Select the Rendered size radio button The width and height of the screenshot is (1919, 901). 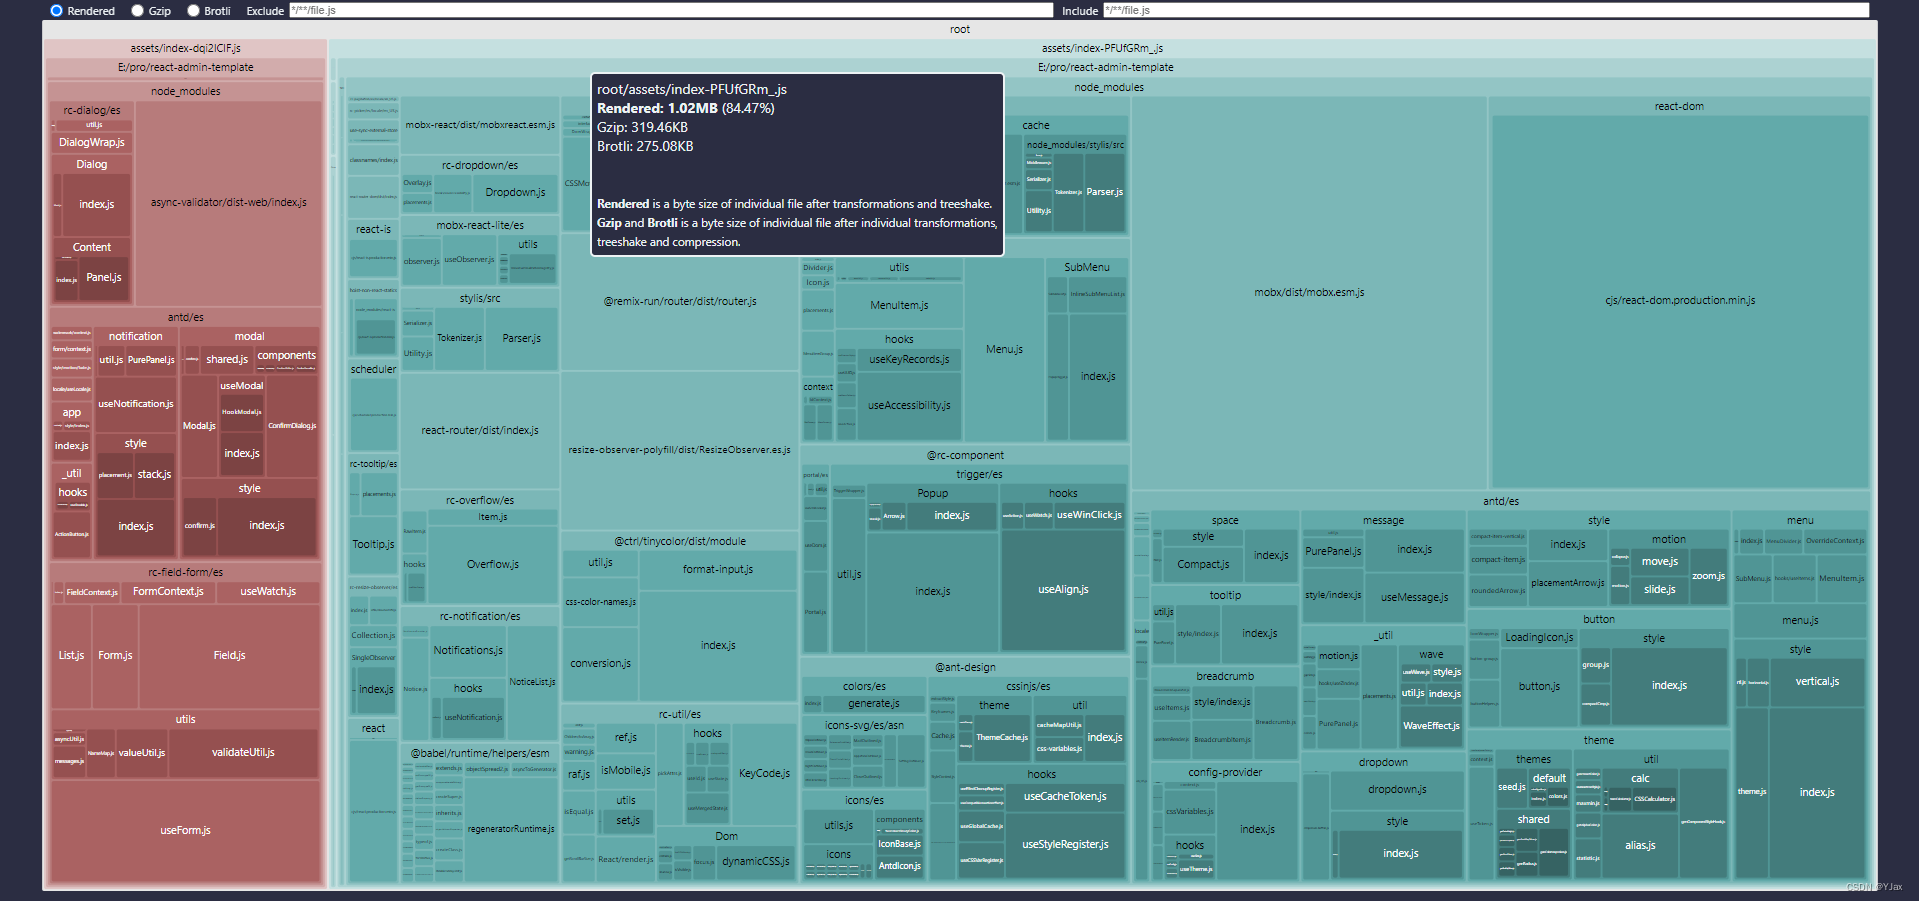pyautogui.click(x=56, y=10)
